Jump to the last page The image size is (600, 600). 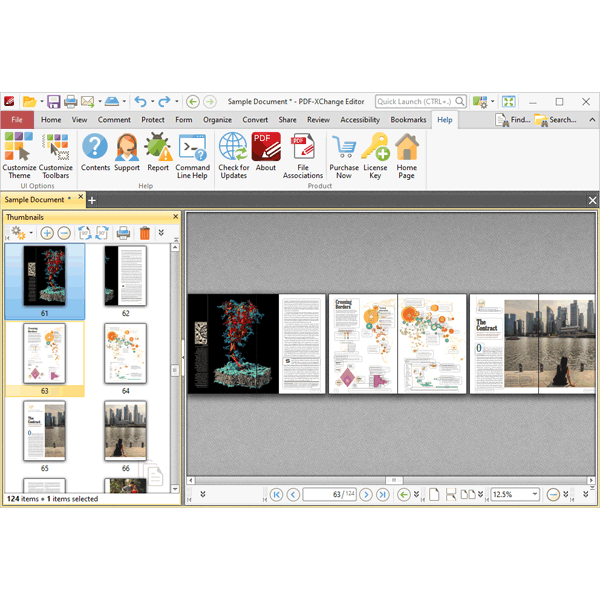click(x=382, y=494)
